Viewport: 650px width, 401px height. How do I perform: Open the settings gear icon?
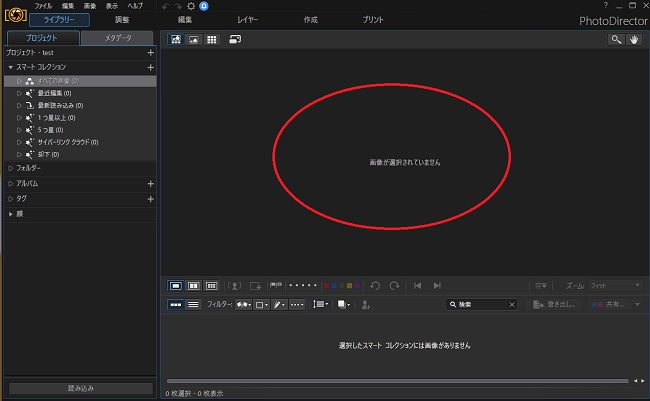(x=192, y=6)
